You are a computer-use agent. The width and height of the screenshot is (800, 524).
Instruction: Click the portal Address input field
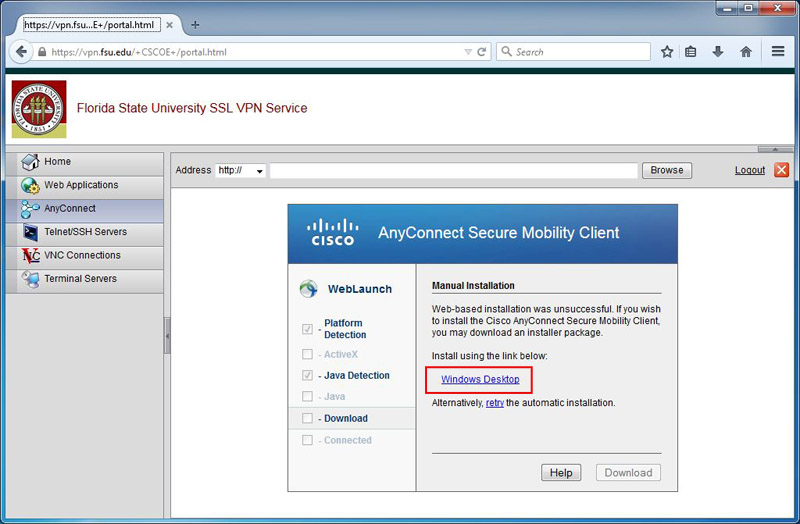[x=454, y=170]
